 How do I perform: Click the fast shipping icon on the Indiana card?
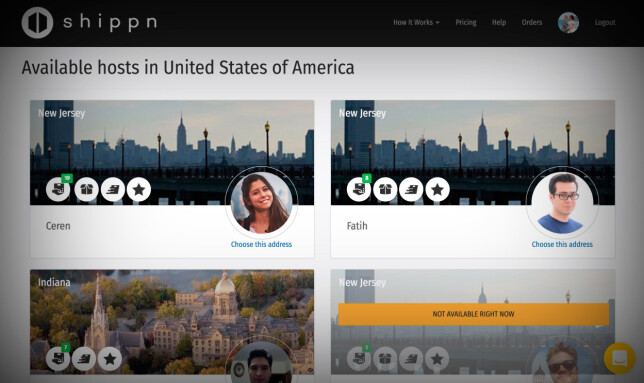[x=84, y=359]
